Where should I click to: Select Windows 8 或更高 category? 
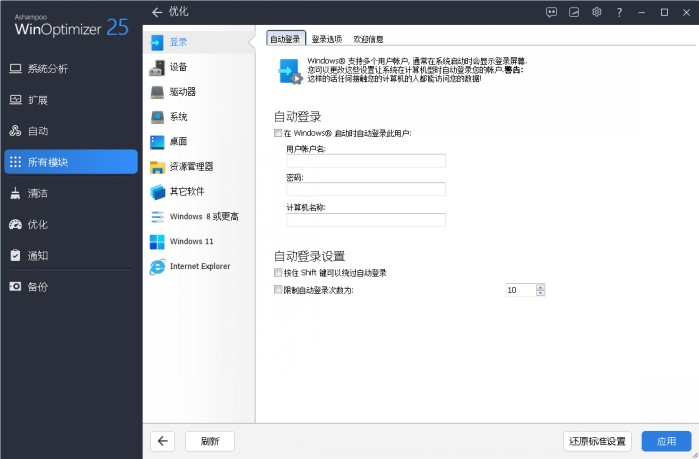tap(199, 217)
